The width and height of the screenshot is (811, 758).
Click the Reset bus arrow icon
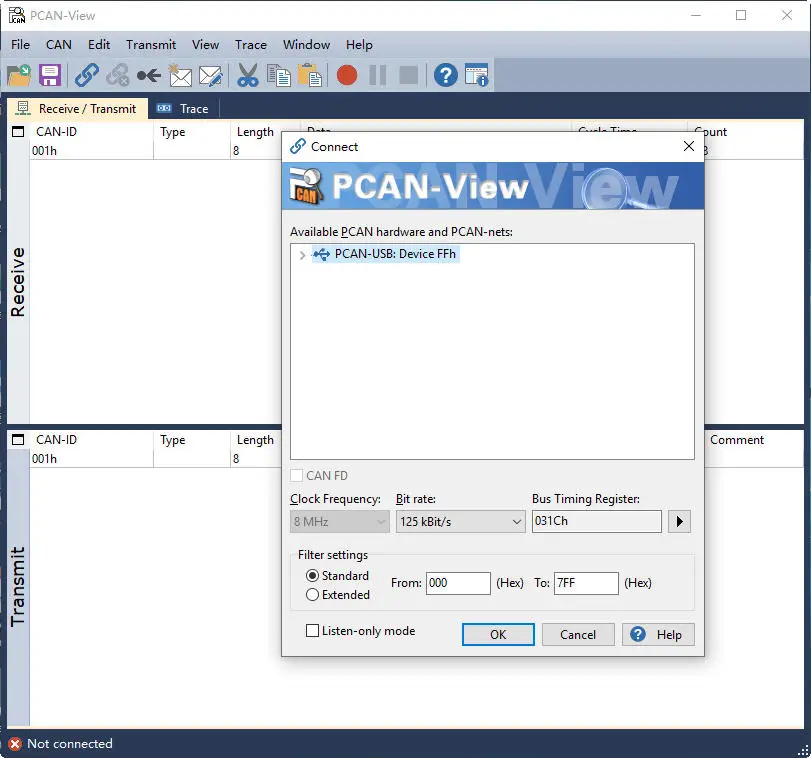pyautogui.click(x=149, y=76)
